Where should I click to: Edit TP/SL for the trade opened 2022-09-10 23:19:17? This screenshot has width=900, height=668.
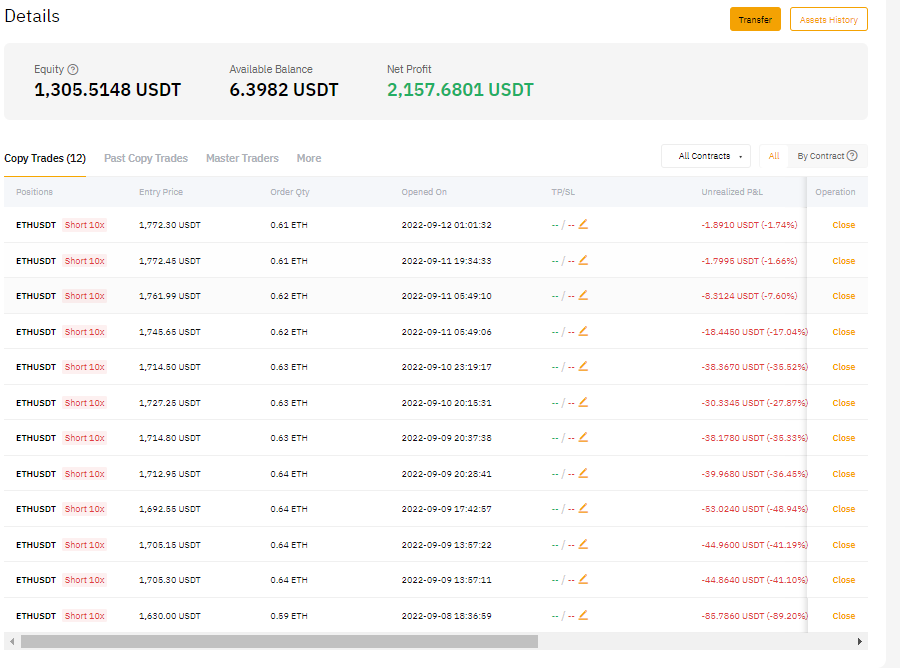pos(583,366)
